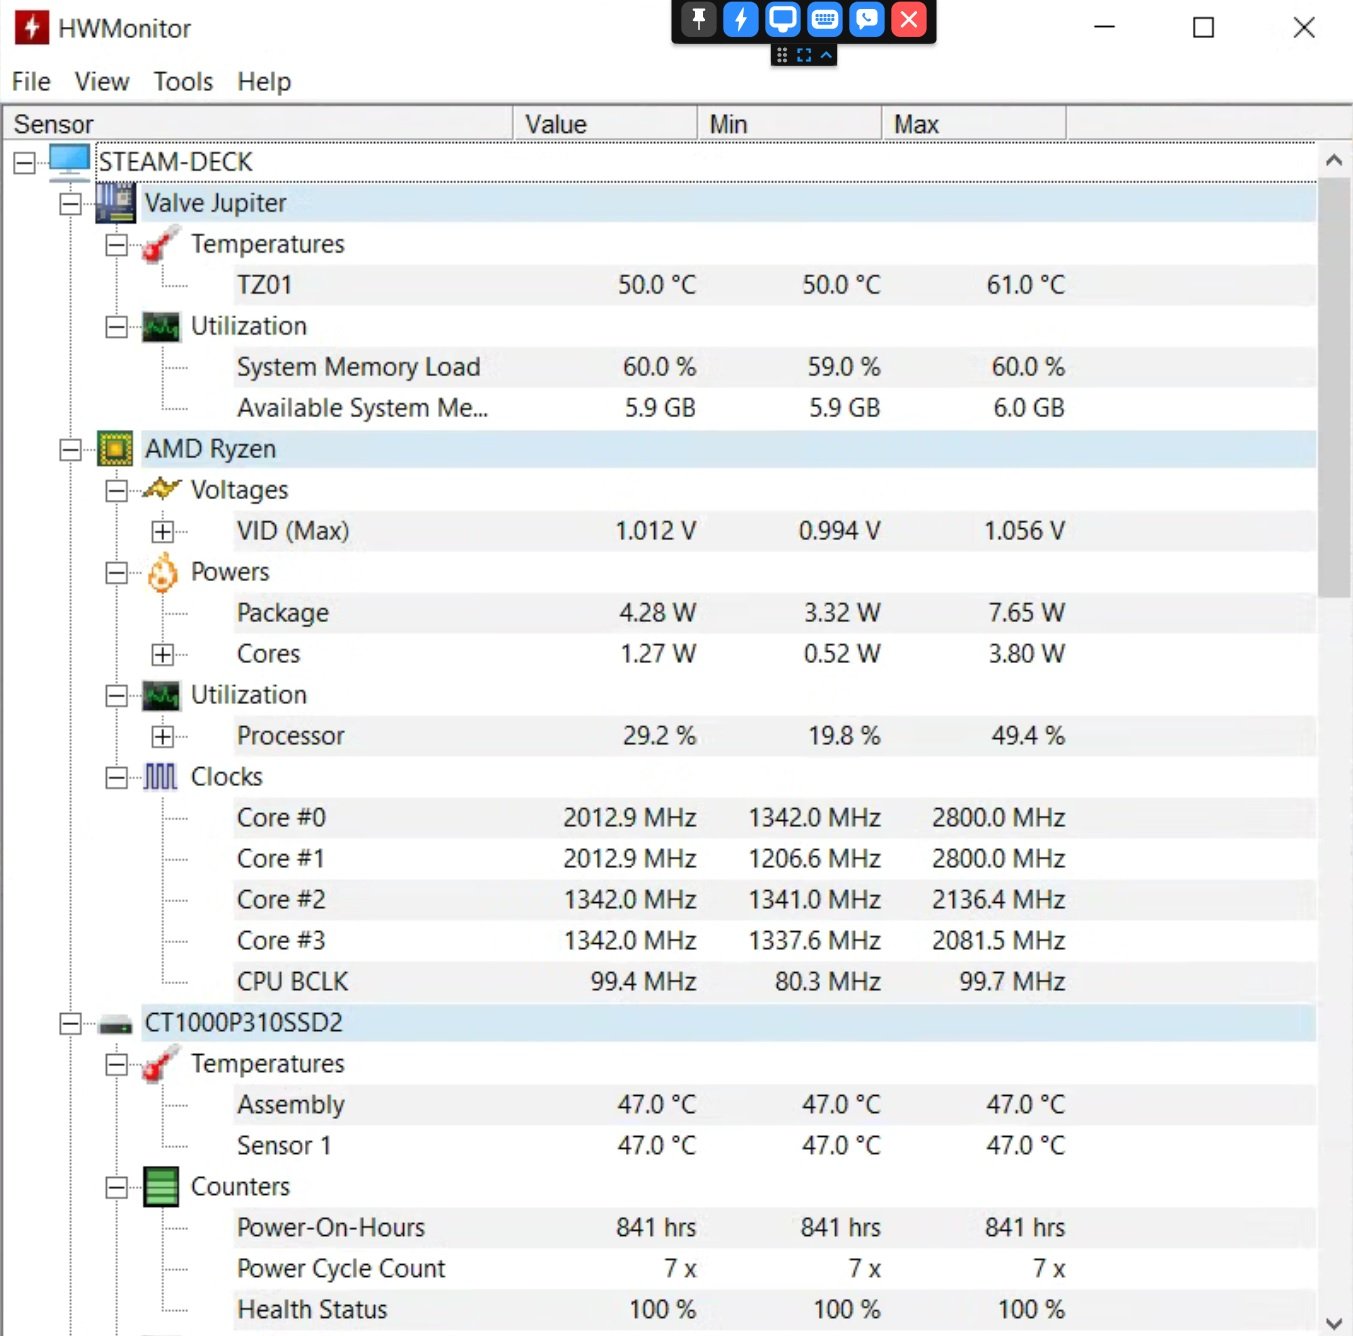The image size is (1353, 1336).
Task: Select the Power Cycle Count row
Action: click(775, 1269)
